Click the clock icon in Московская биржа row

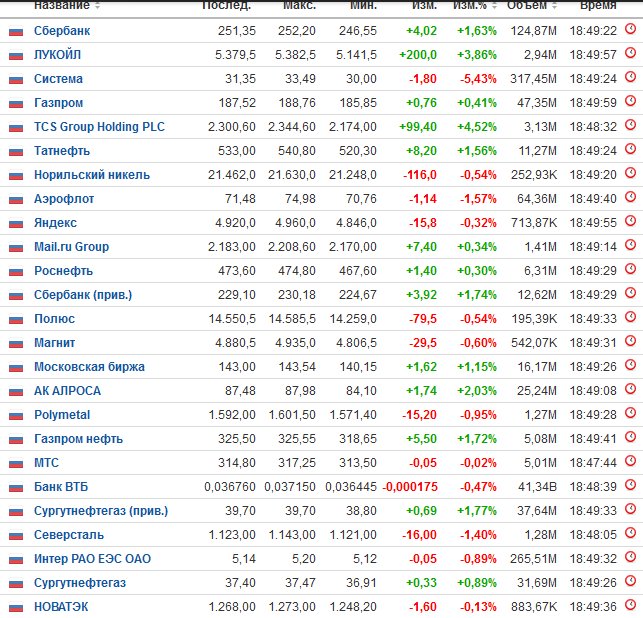[630, 365]
